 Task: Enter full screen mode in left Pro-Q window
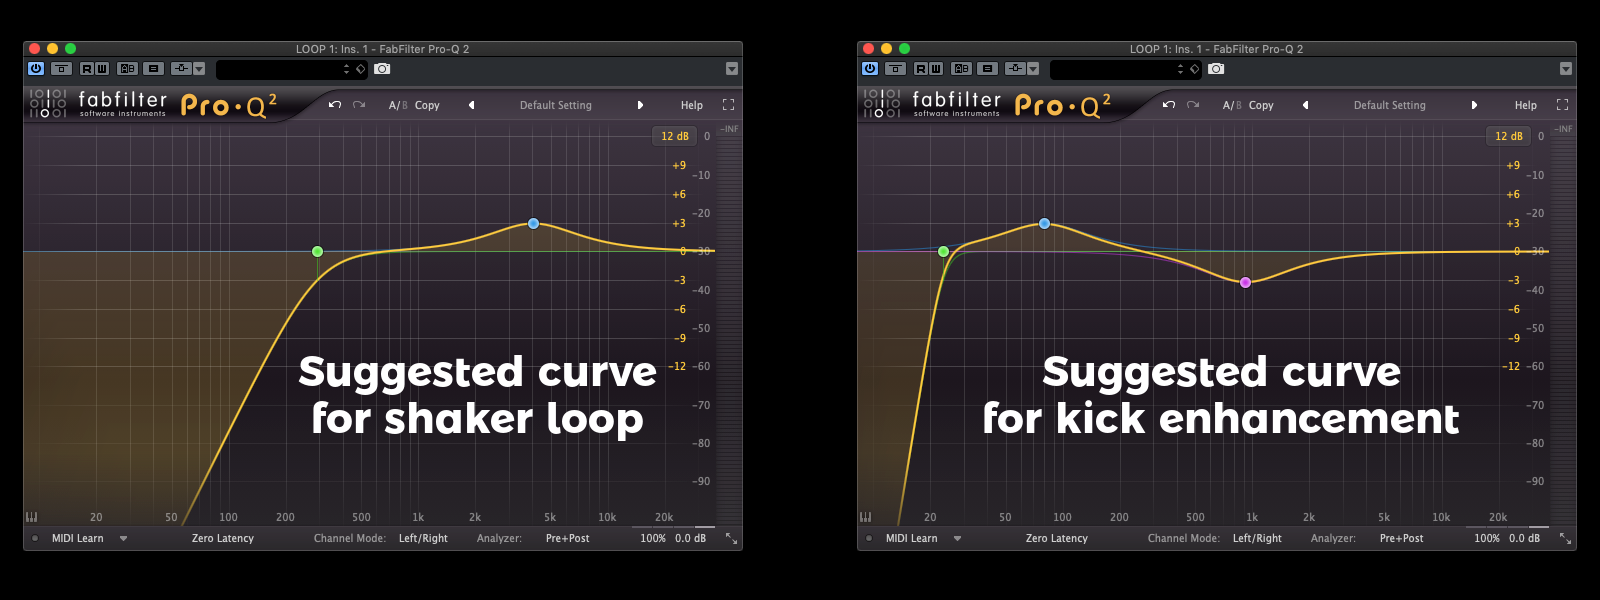pyautogui.click(x=728, y=105)
